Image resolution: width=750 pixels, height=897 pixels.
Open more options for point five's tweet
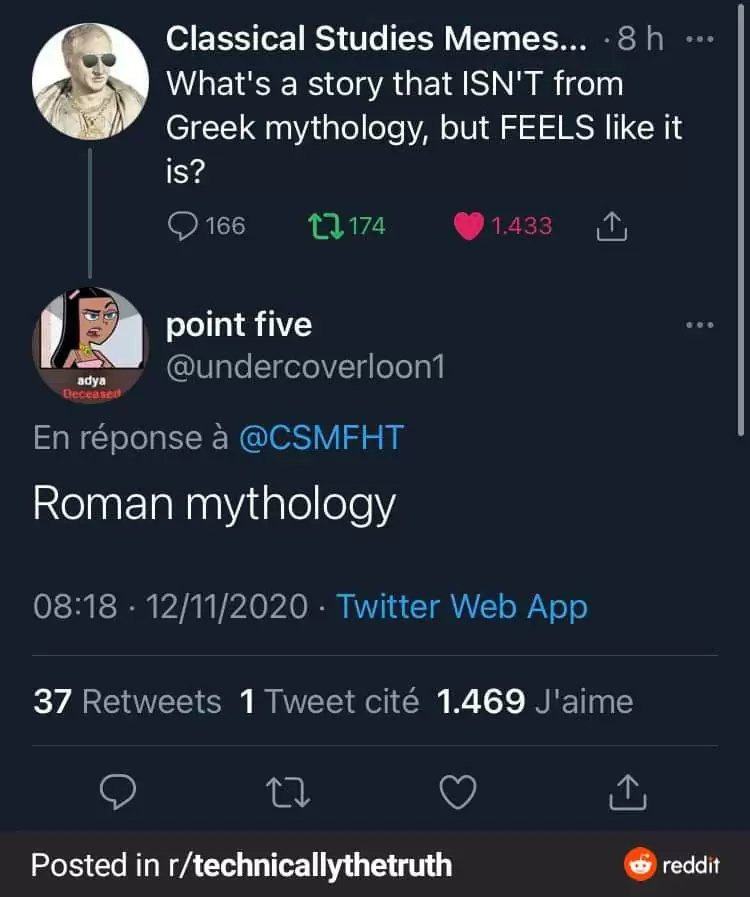(x=700, y=325)
